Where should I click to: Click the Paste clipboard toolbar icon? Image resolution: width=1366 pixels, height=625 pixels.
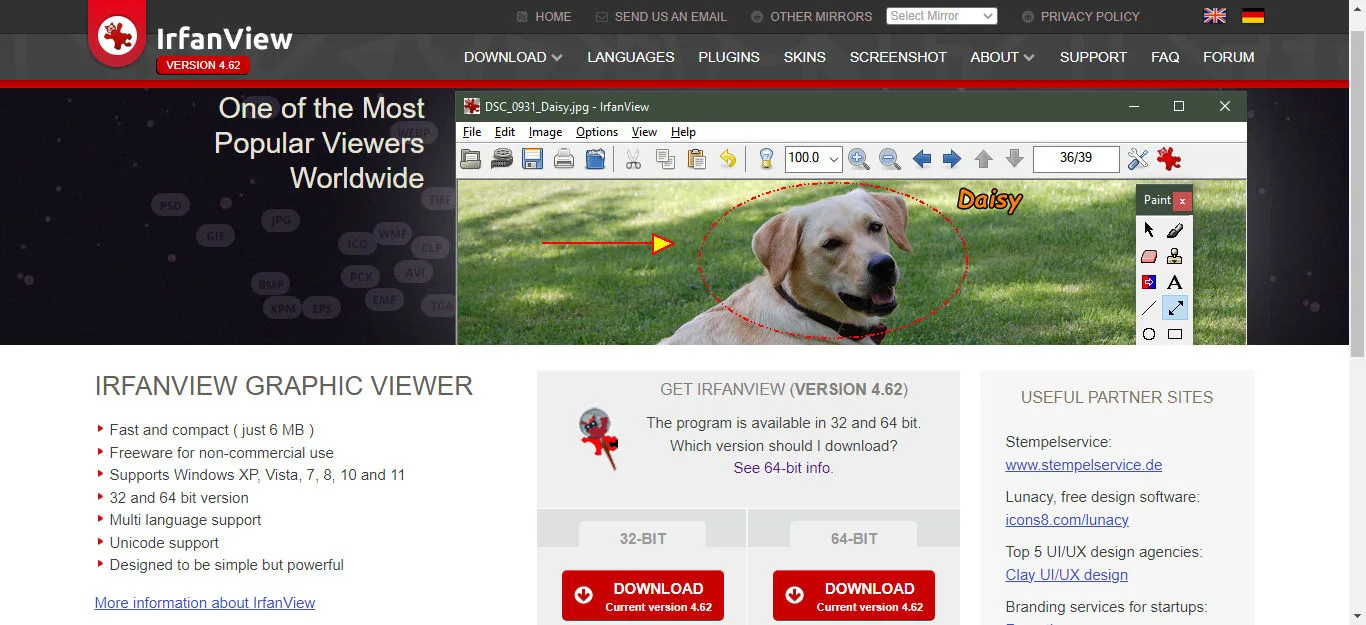tap(697, 158)
